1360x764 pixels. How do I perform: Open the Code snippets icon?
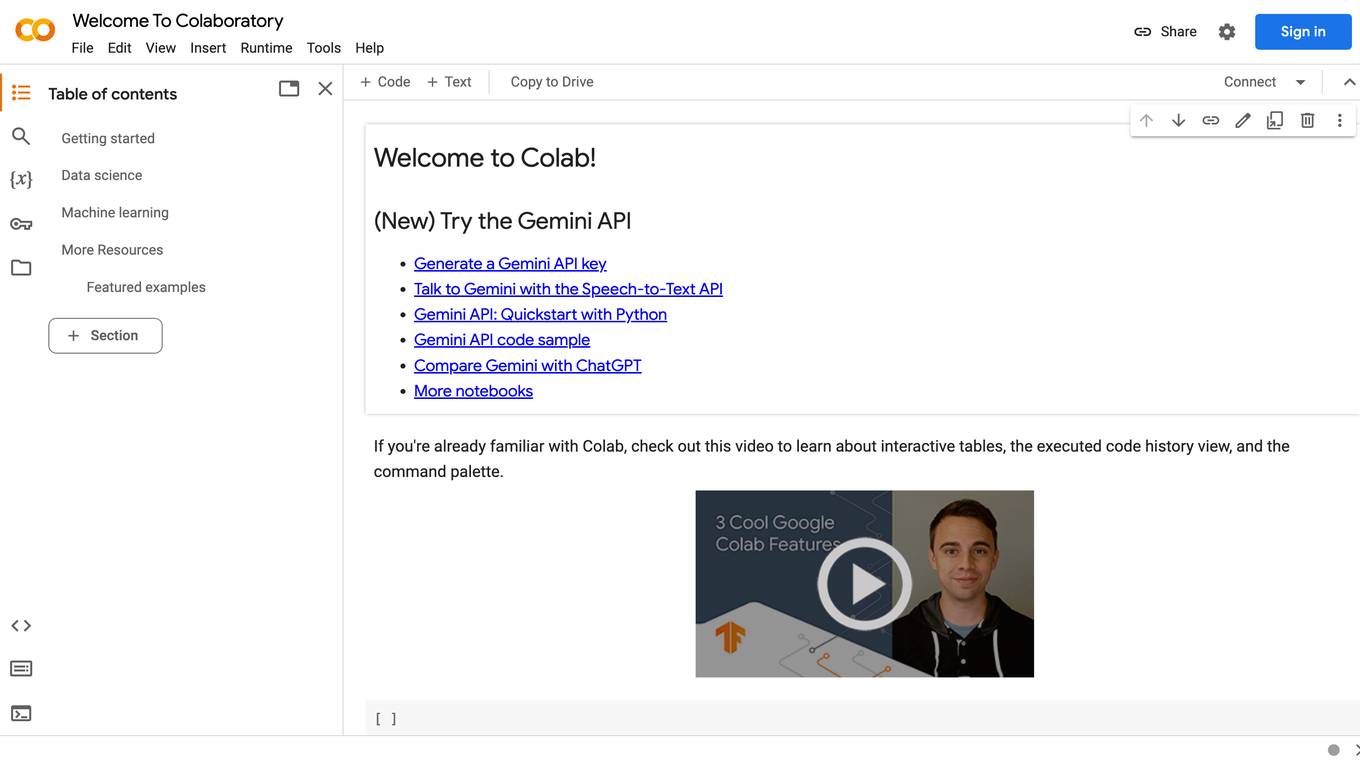[x=21, y=626]
